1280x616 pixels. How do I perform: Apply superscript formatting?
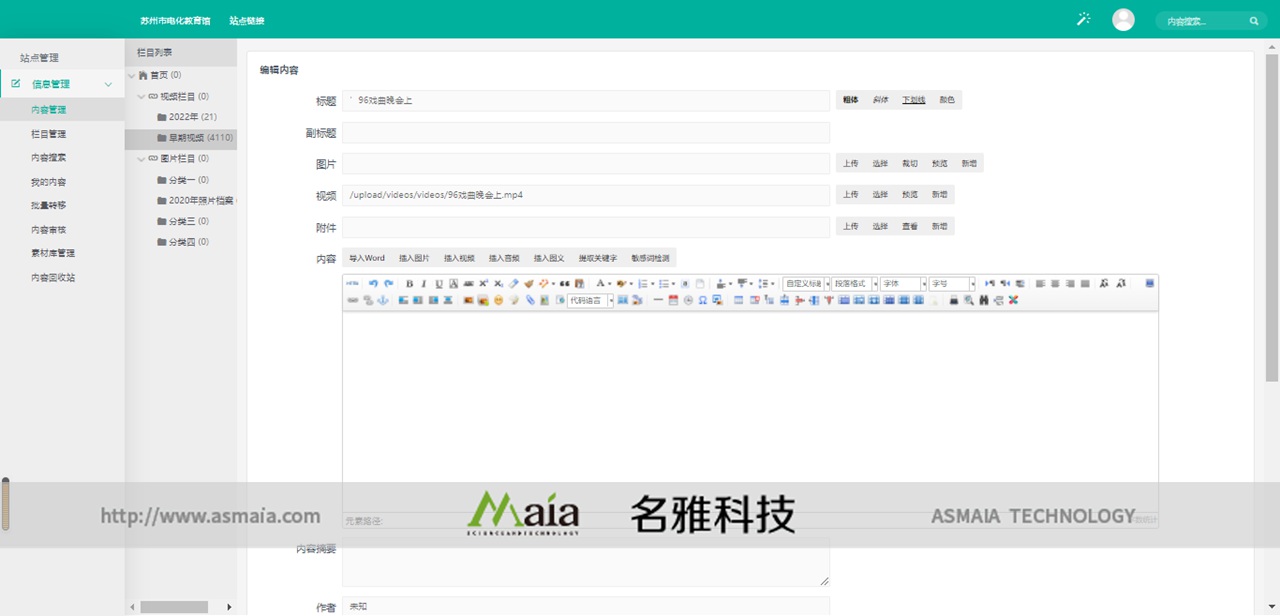click(x=483, y=284)
